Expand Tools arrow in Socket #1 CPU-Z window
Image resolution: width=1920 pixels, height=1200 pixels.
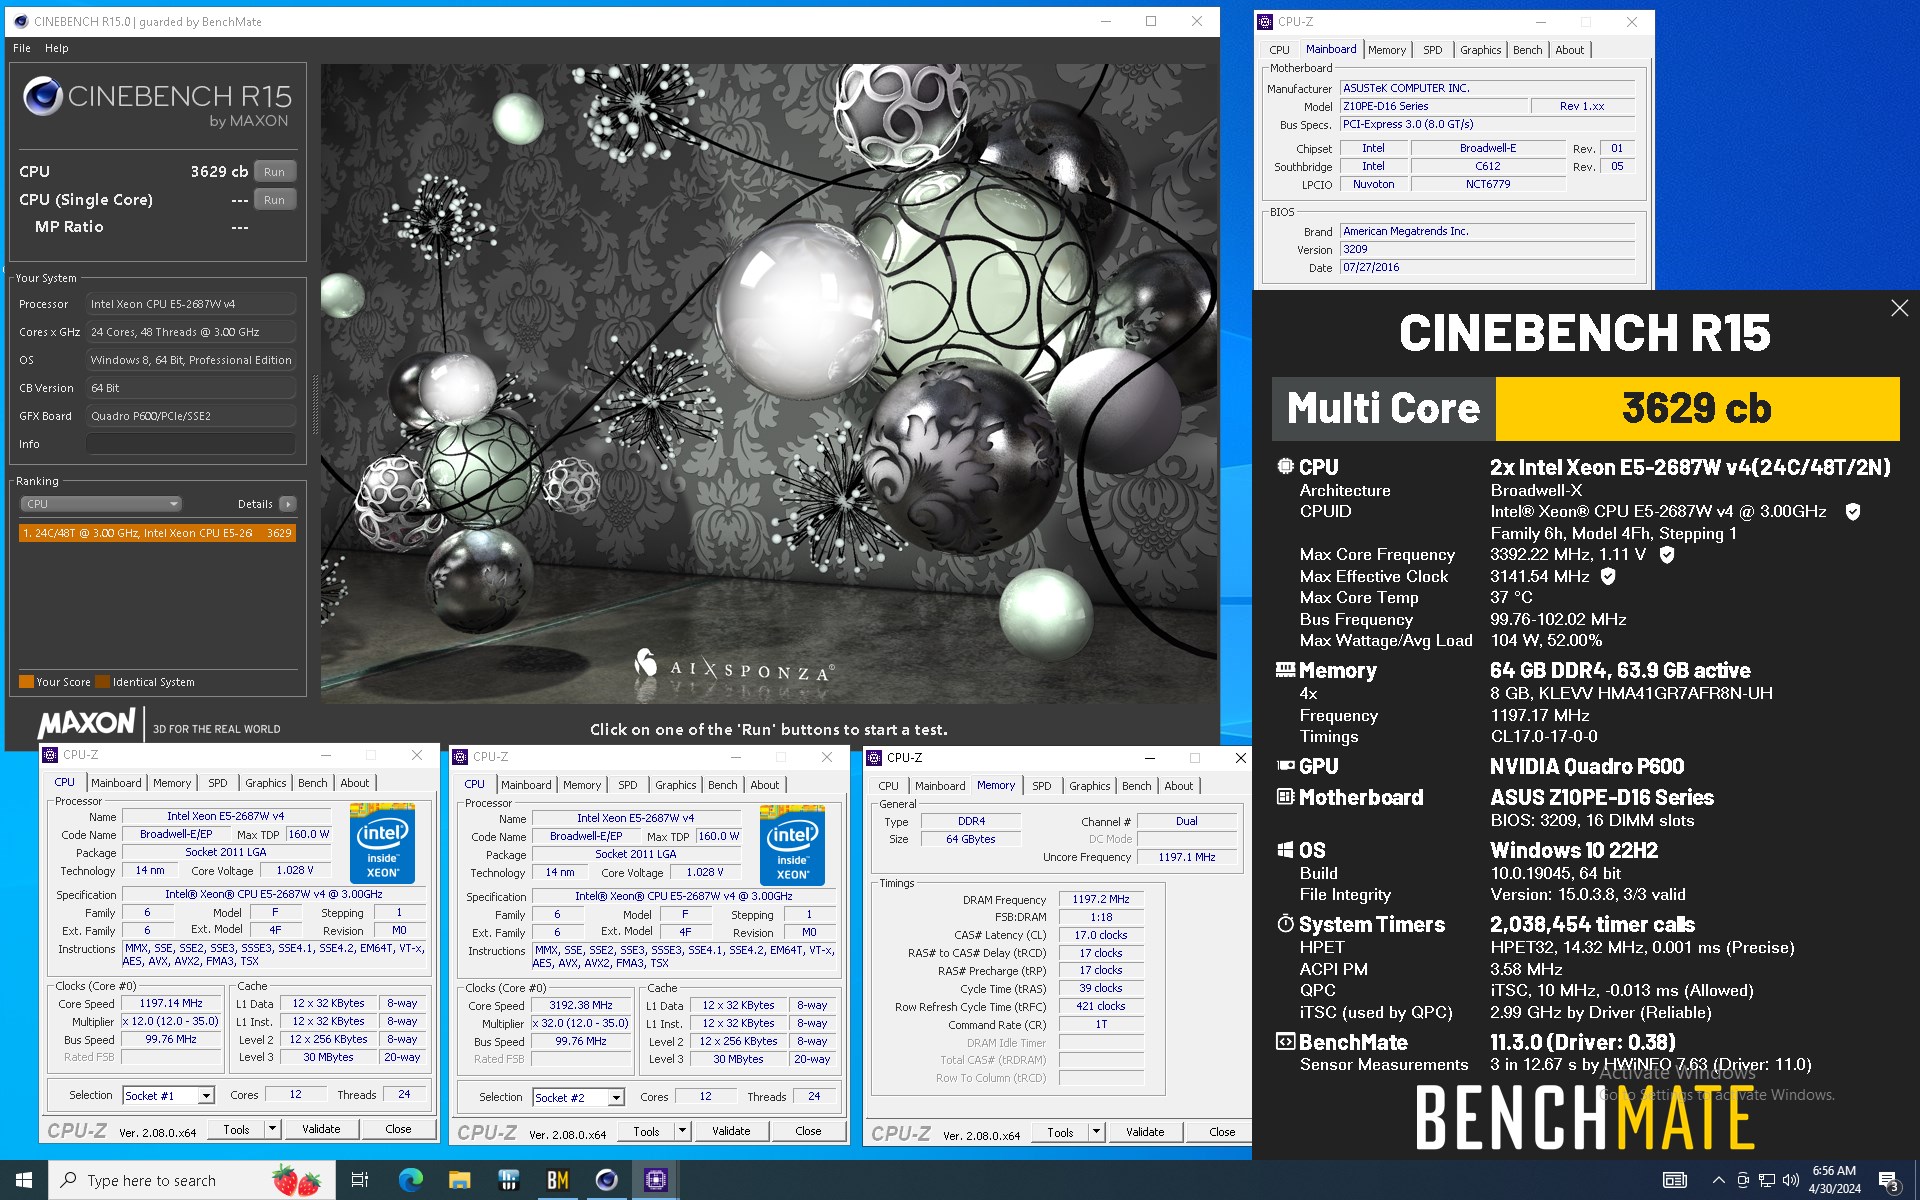272,1129
